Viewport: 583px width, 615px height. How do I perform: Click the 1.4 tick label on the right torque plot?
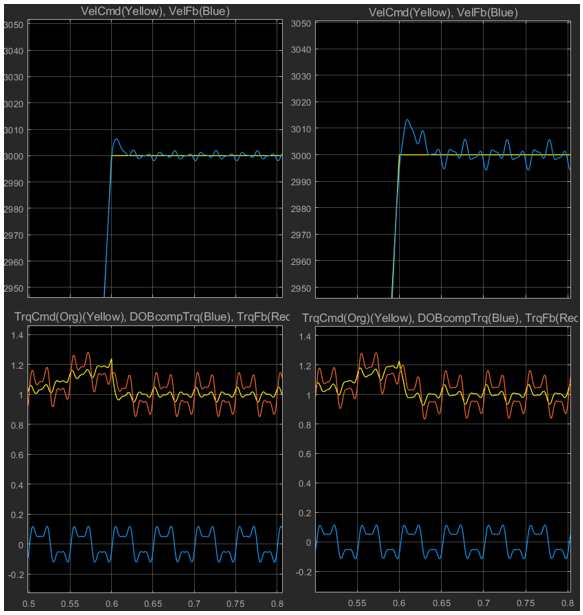coord(305,336)
